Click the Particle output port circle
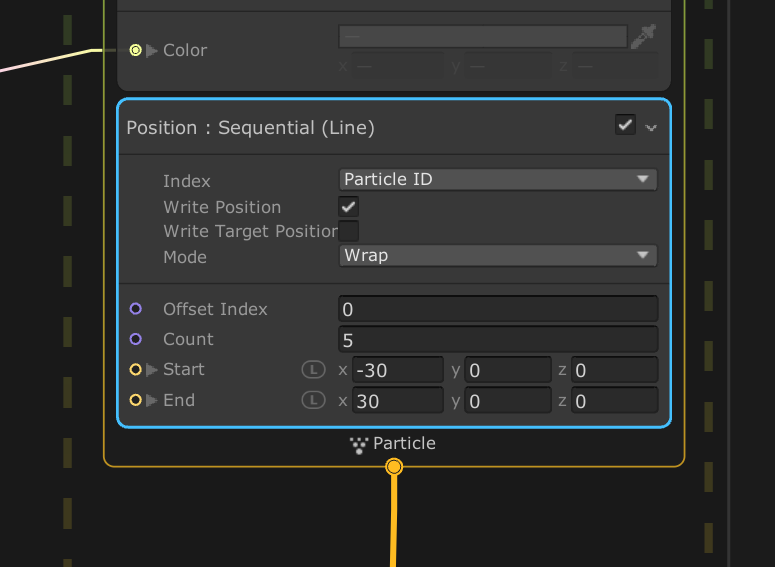Image resolution: width=775 pixels, height=567 pixels. click(394, 467)
